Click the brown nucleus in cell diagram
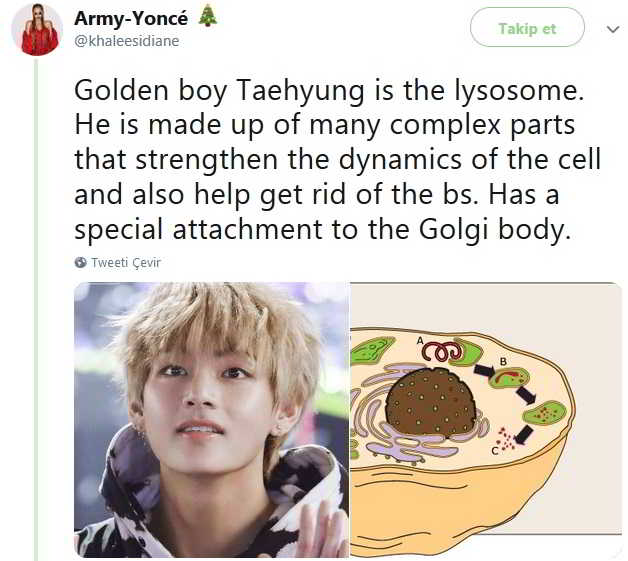This screenshot has width=628, height=561. 431,402
